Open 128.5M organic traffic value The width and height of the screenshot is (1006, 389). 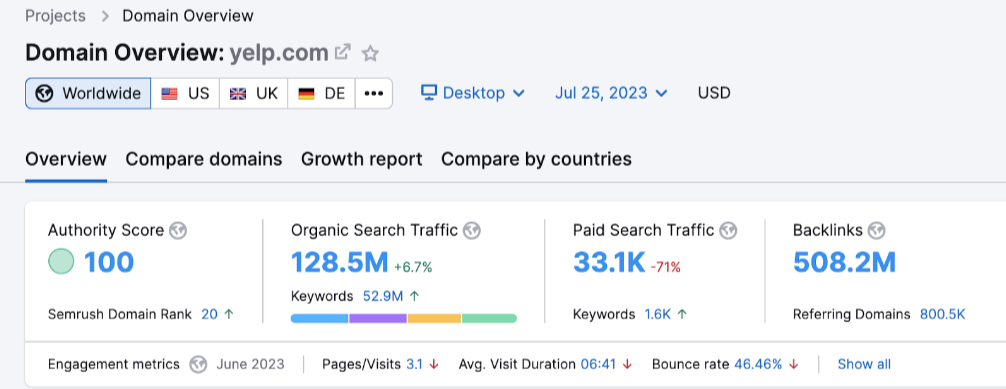point(340,263)
